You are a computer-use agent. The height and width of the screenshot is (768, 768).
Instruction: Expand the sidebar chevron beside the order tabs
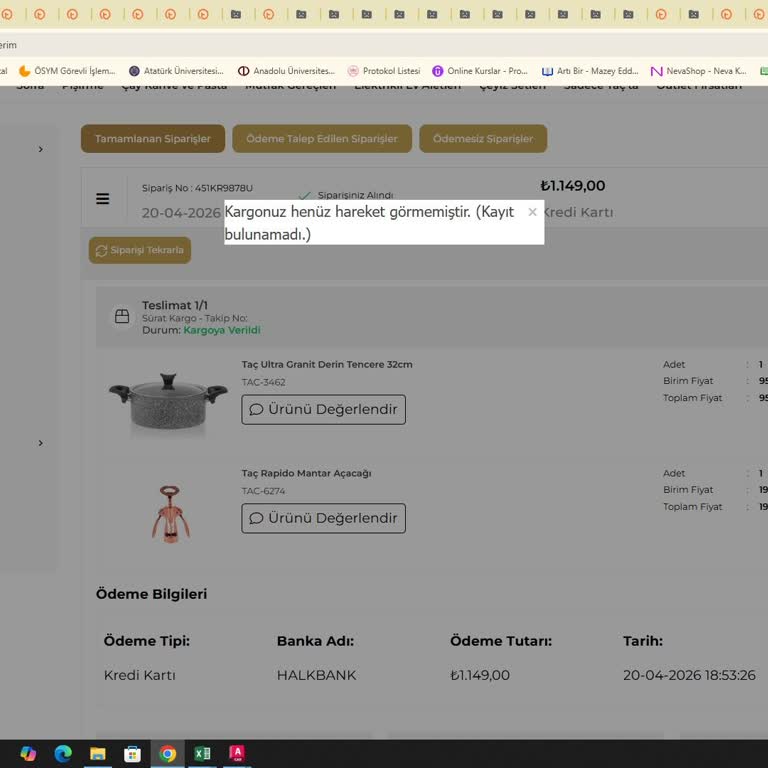point(41,149)
